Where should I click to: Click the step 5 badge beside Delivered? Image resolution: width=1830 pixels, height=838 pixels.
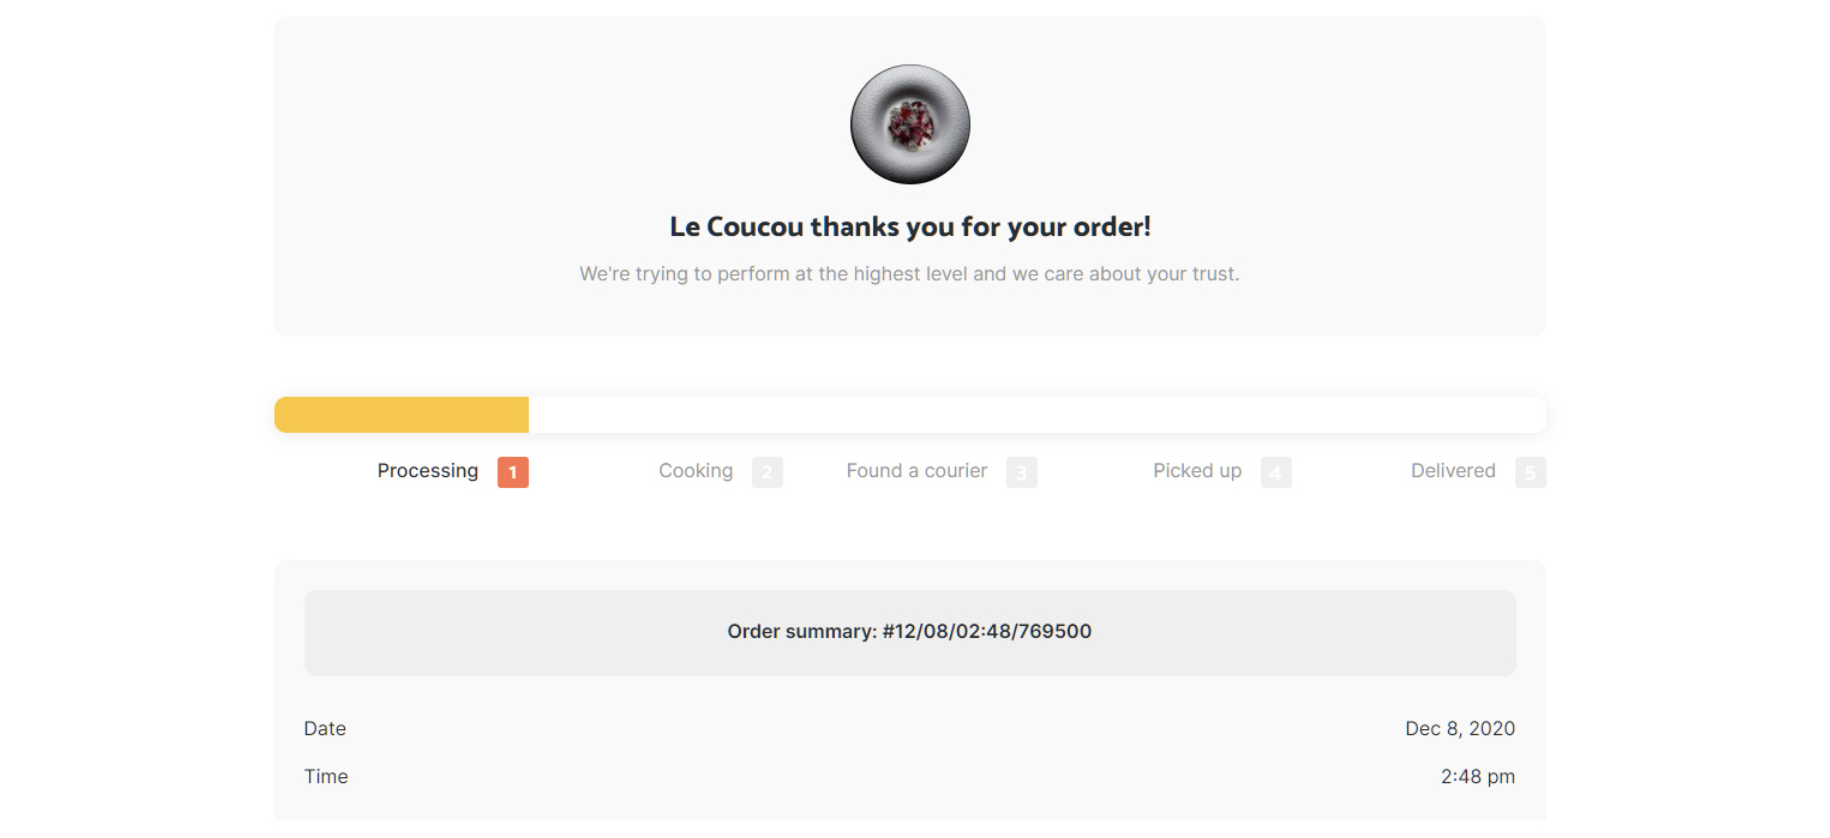coord(1530,472)
